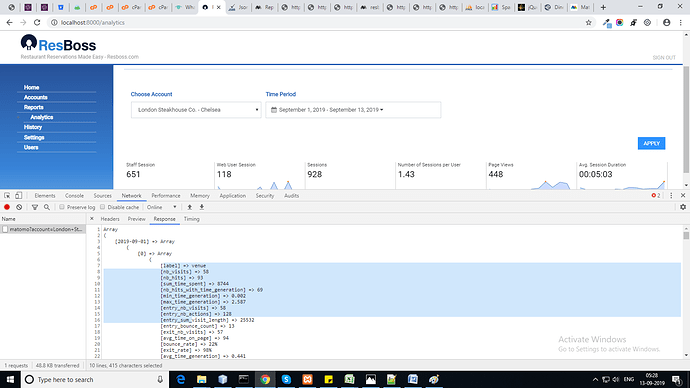The height and width of the screenshot is (388, 690).
Task: Go to Users in the sidebar
Action: click(31, 147)
